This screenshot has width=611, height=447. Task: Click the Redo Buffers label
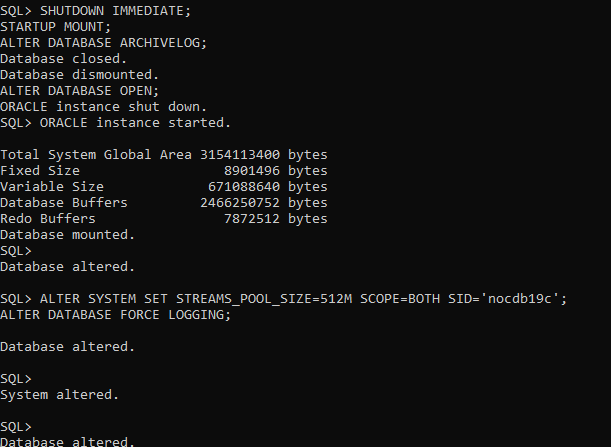pos(48,219)
